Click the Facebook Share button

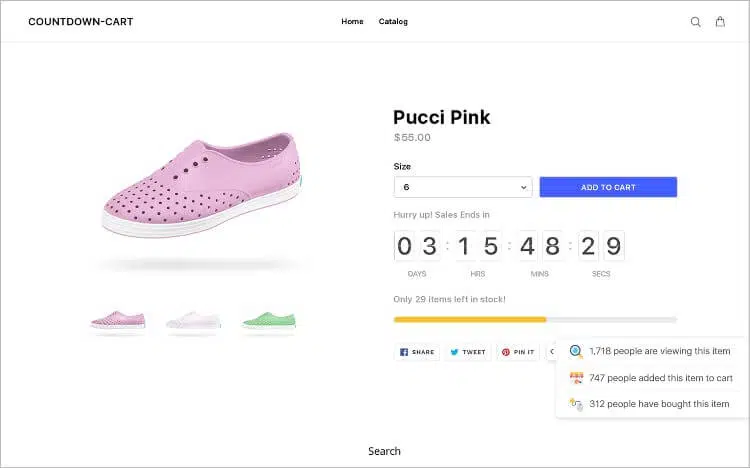coord(417,352)
